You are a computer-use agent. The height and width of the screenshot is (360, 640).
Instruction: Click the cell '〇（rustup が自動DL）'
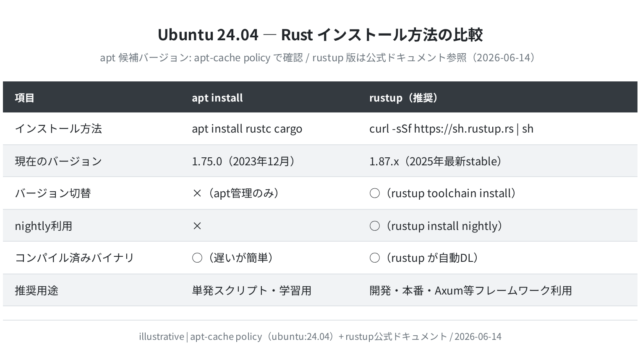pos(424,258)
